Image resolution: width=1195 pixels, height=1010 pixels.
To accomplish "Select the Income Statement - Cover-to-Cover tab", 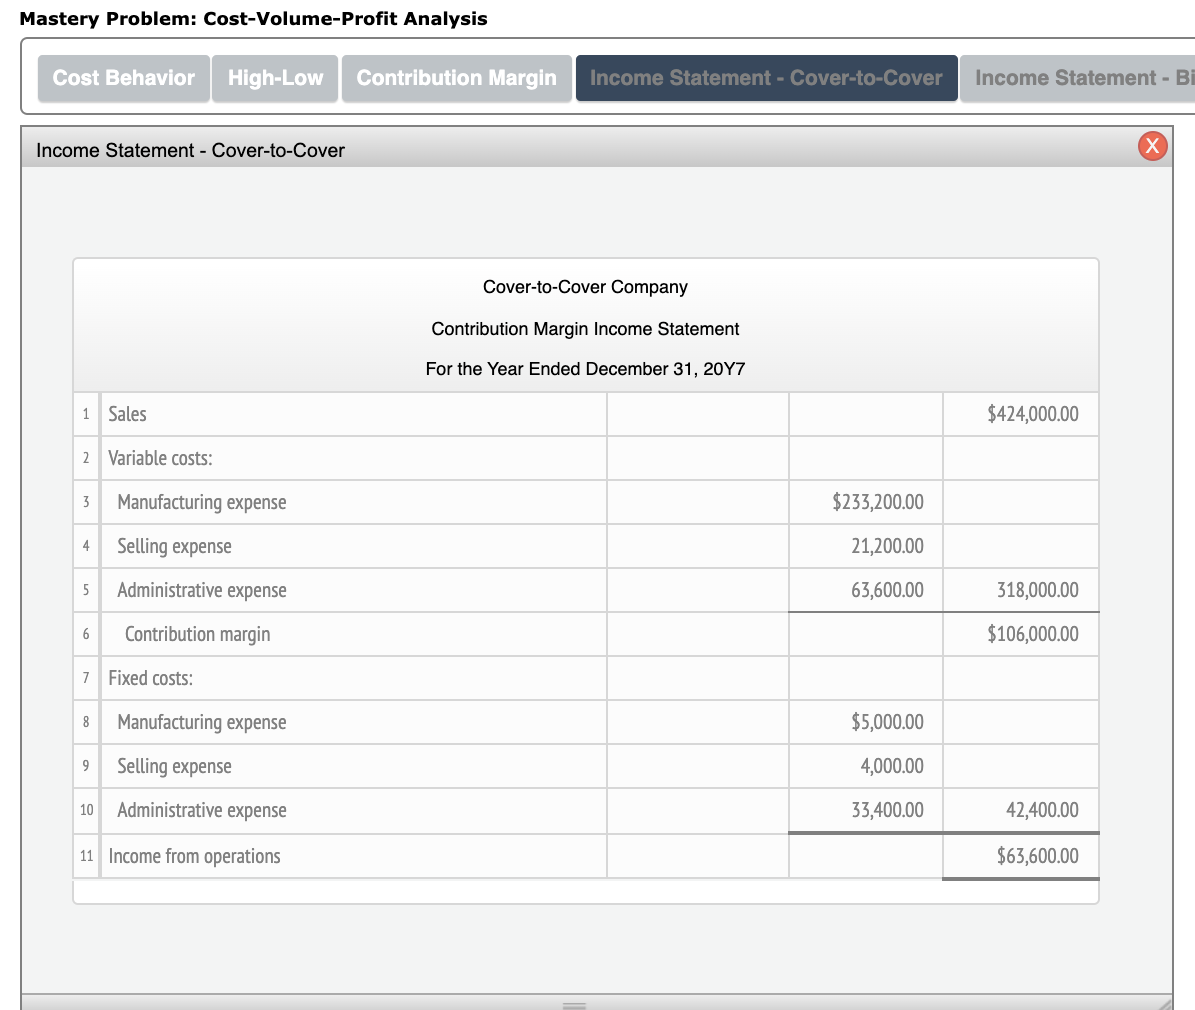I will [x=766, y=78].
